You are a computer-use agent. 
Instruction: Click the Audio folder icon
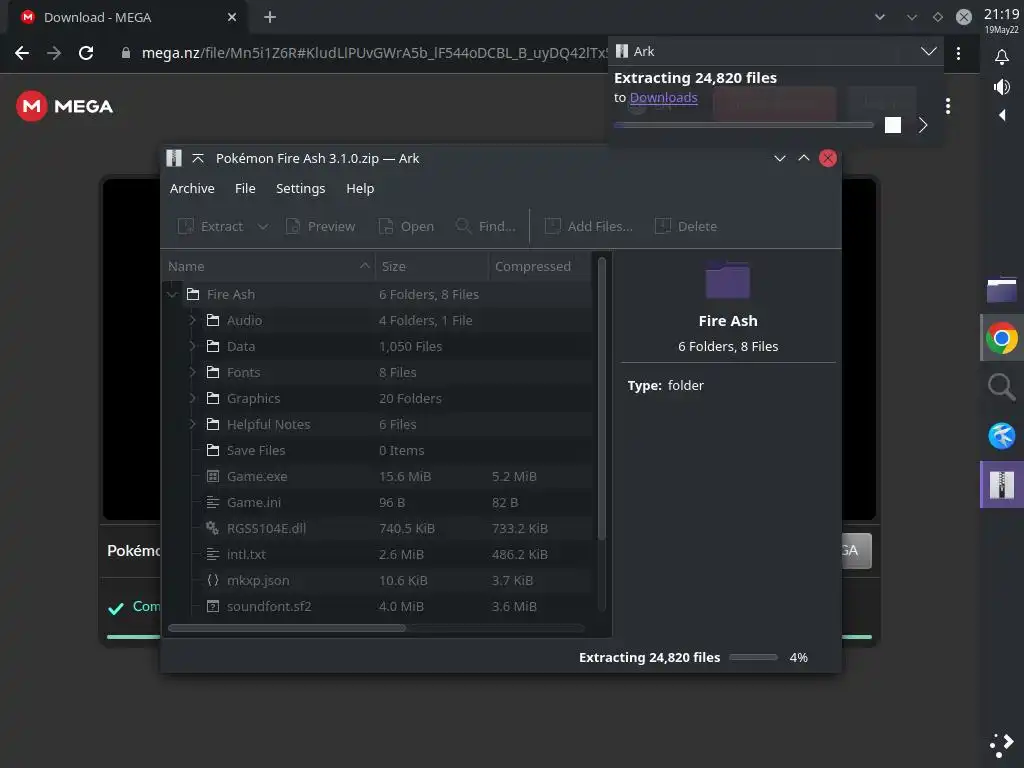coord(213,320)
